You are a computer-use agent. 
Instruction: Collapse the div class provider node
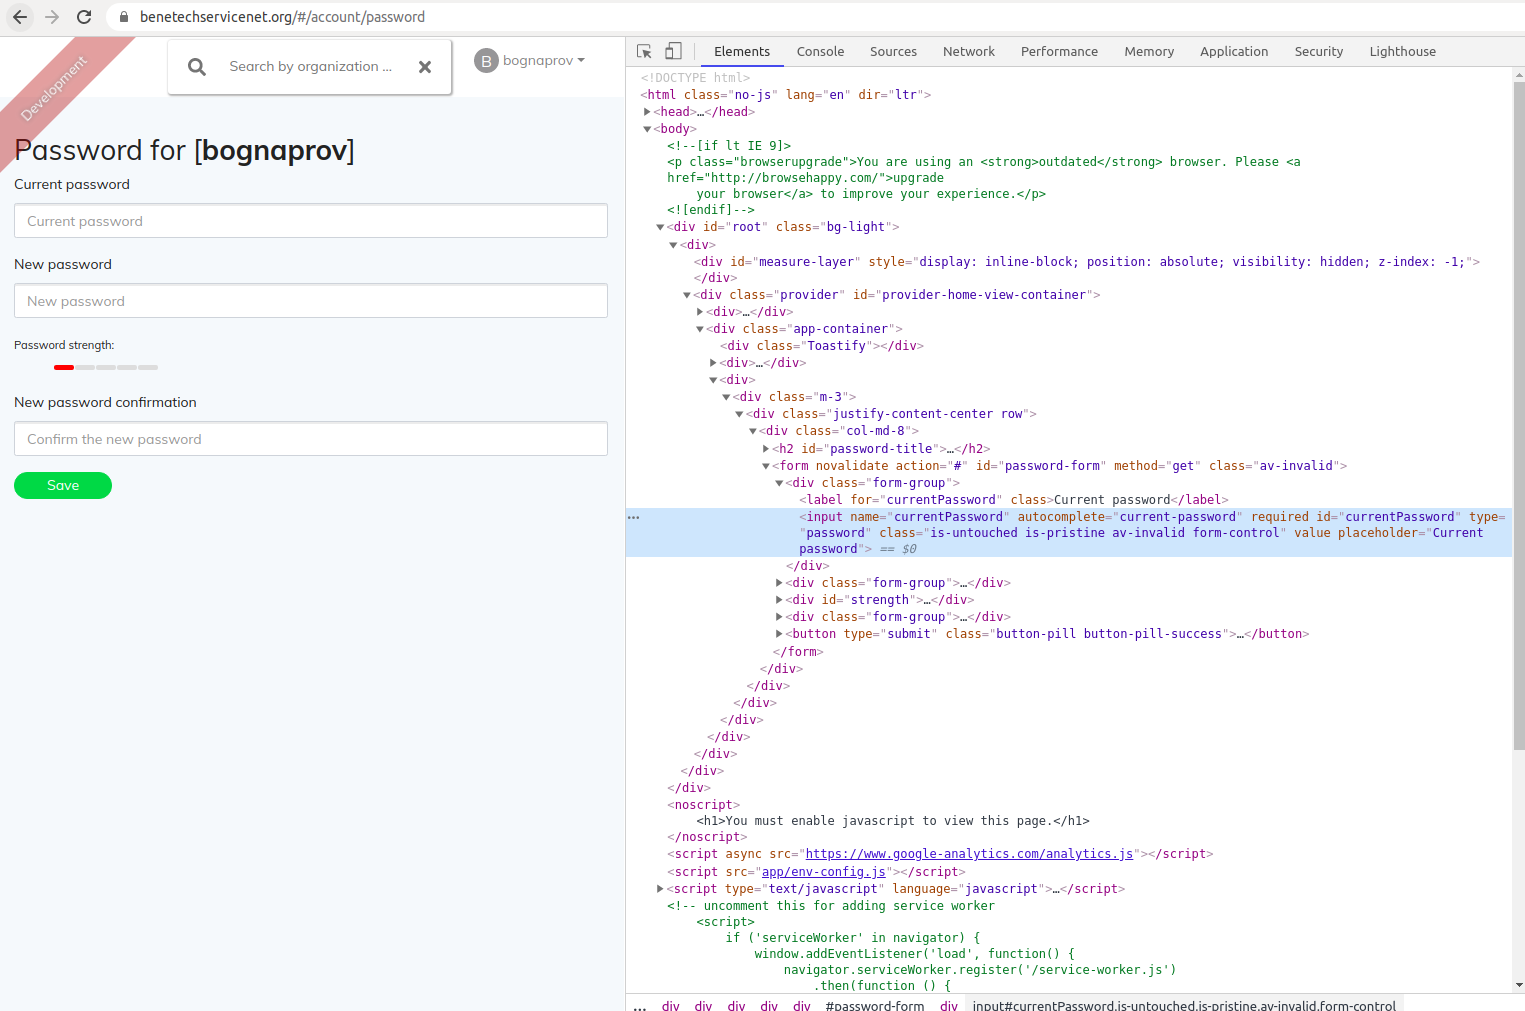pos(686,294)
